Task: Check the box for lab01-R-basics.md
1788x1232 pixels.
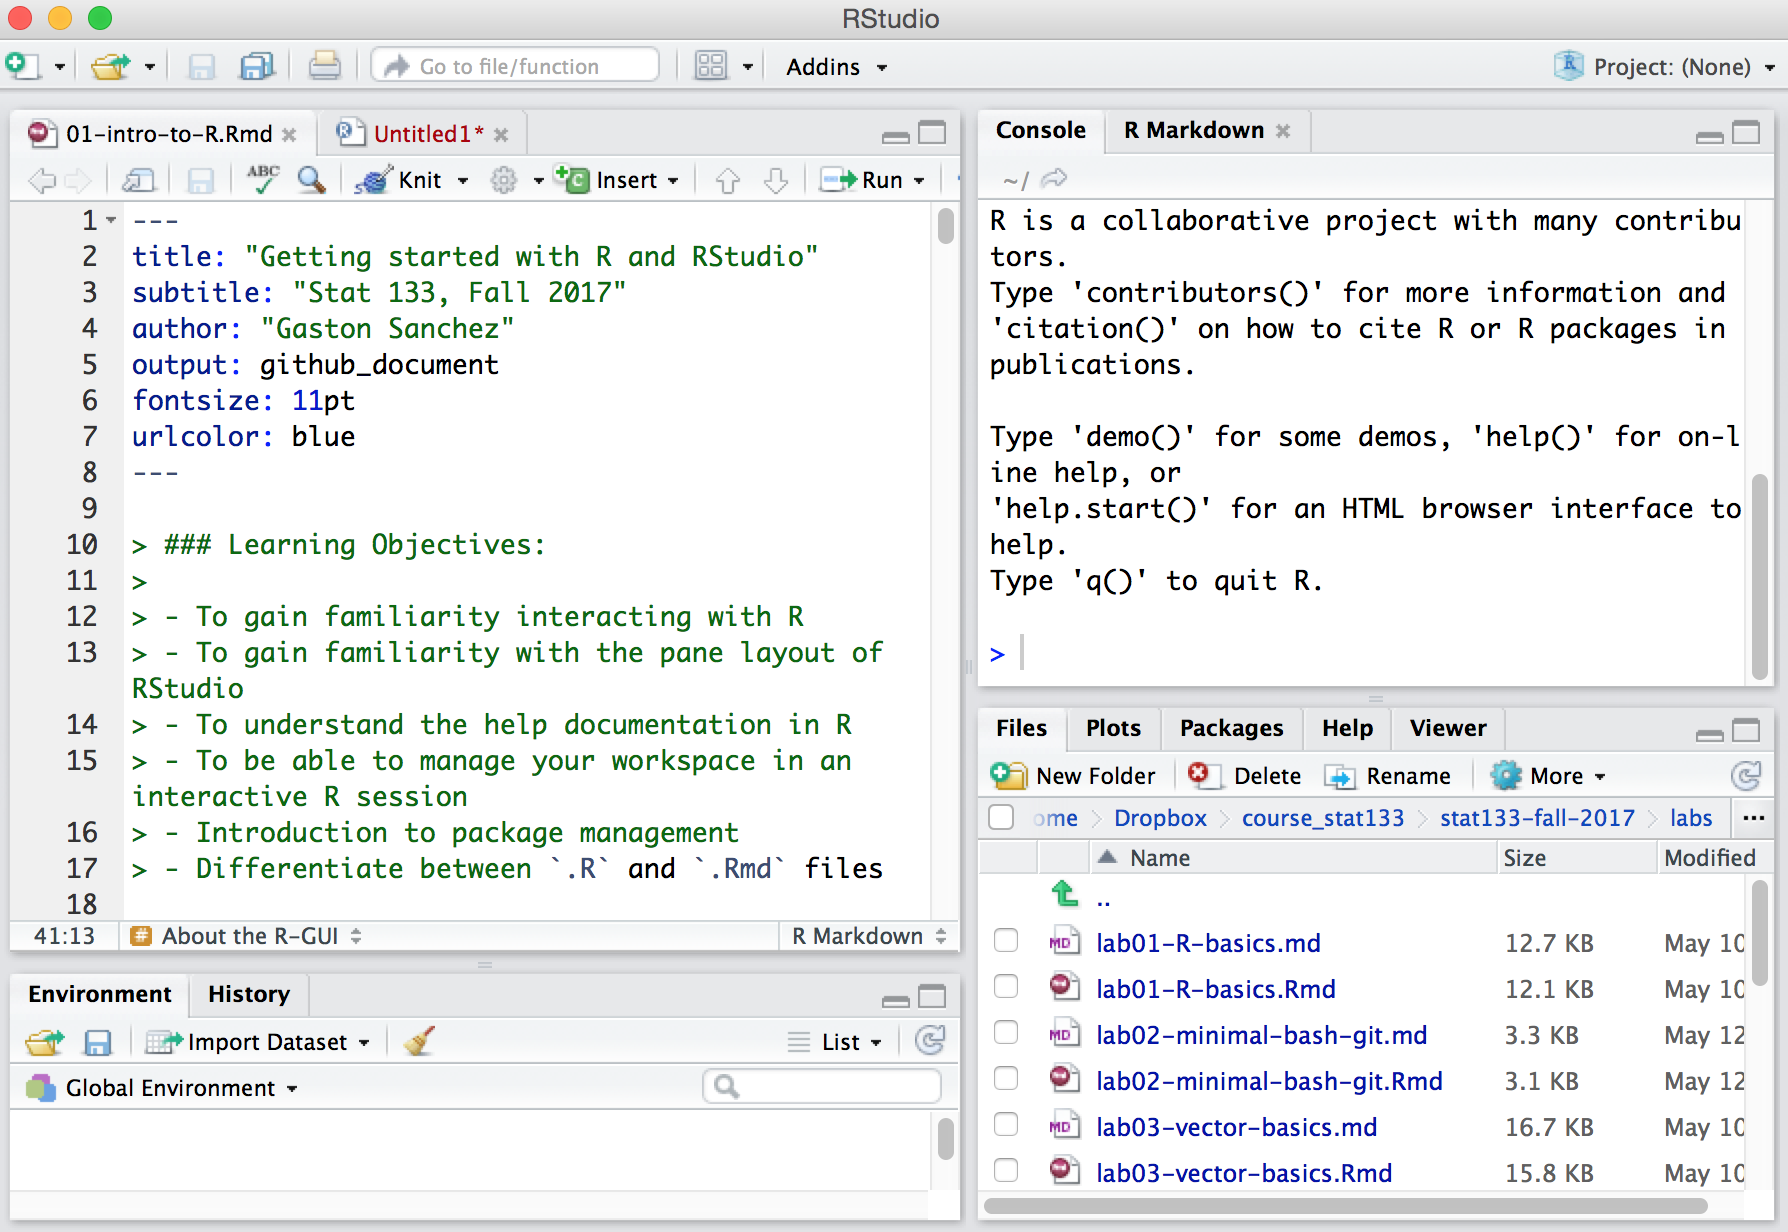Action: point(1006,941)
